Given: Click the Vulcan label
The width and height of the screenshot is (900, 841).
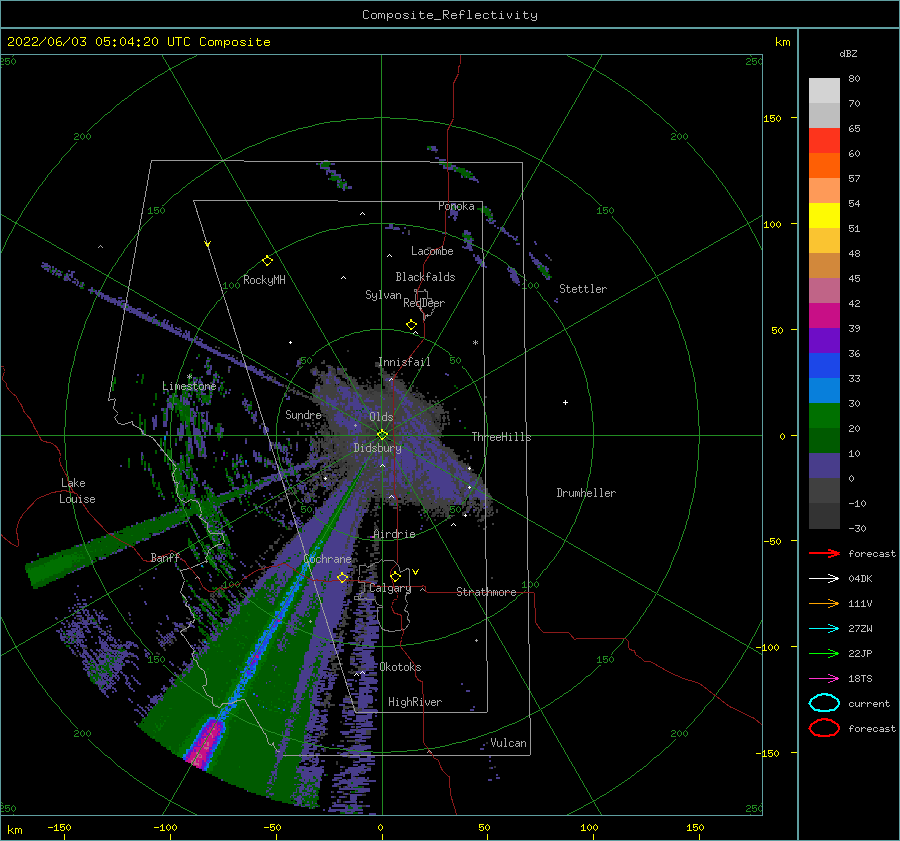Looking at the screenshot, I should coord(509,743).
